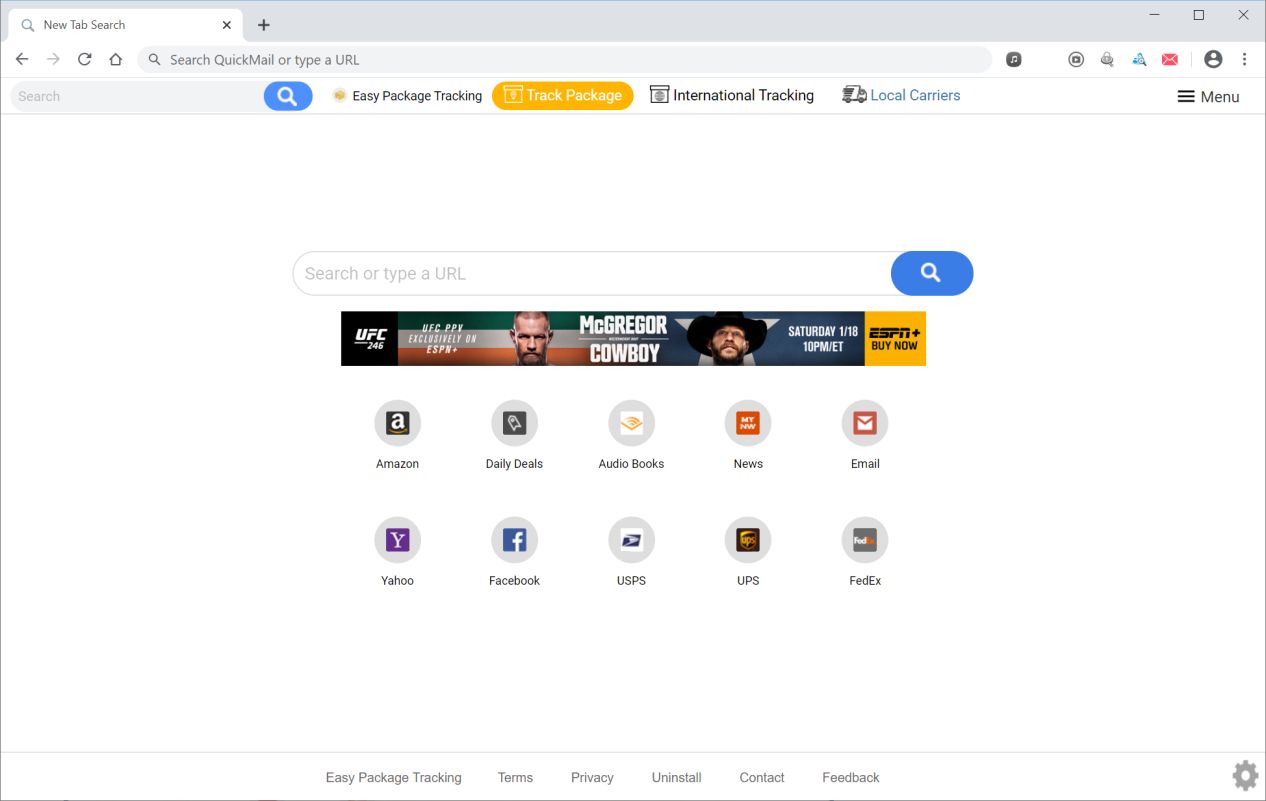The height and width of the screenshot is (801, 1266).
Task: Open Easy Package Tracking footer link
Action: point(394,777)
